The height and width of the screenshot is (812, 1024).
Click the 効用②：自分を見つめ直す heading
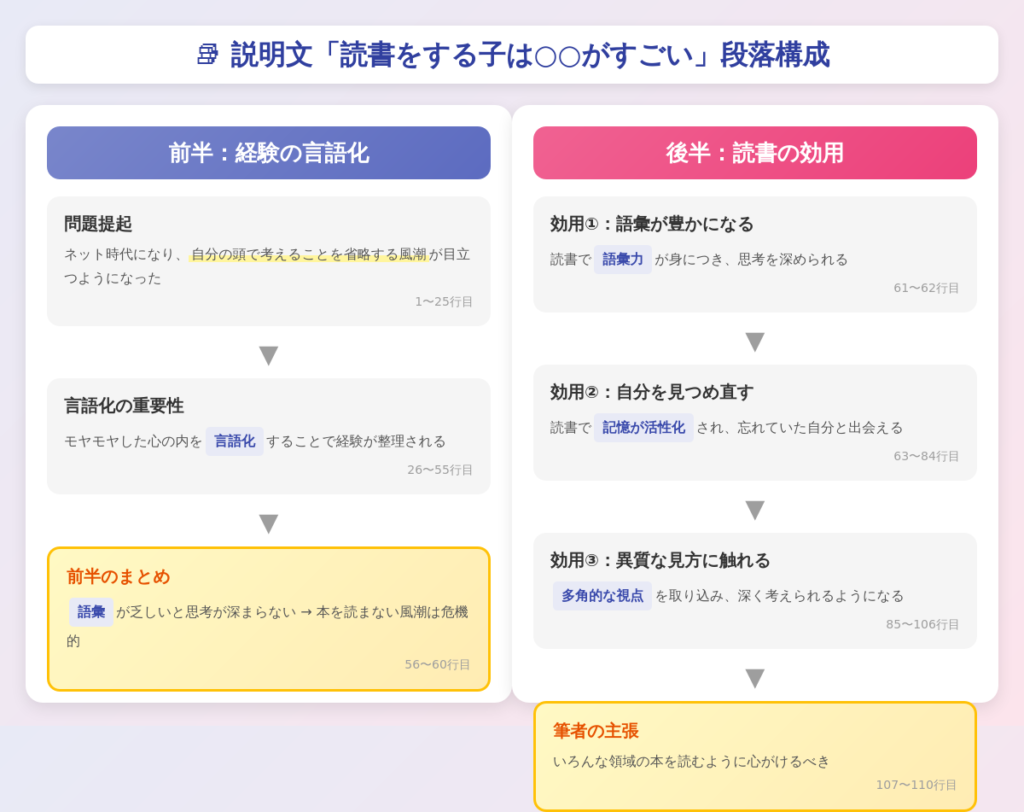652,392
